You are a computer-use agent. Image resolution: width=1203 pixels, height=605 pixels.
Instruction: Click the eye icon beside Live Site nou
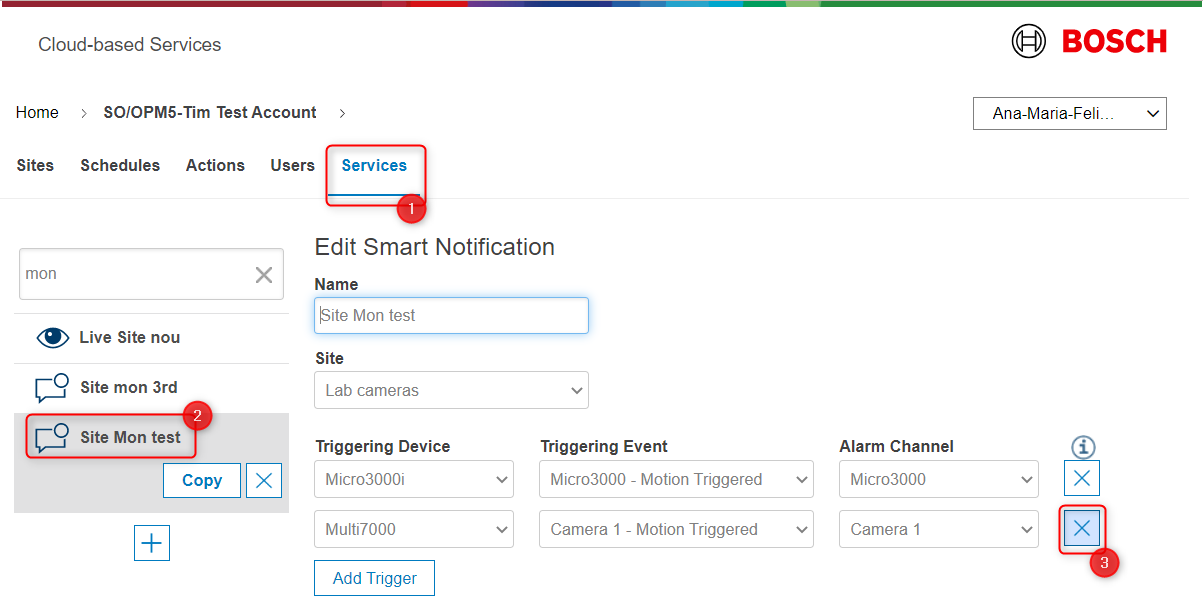pyautogui.click(x=52, y=338)
